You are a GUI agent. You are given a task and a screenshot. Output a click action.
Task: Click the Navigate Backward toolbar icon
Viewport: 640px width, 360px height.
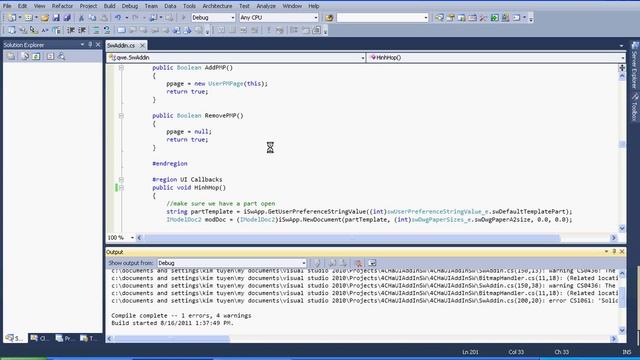point(153,18)
